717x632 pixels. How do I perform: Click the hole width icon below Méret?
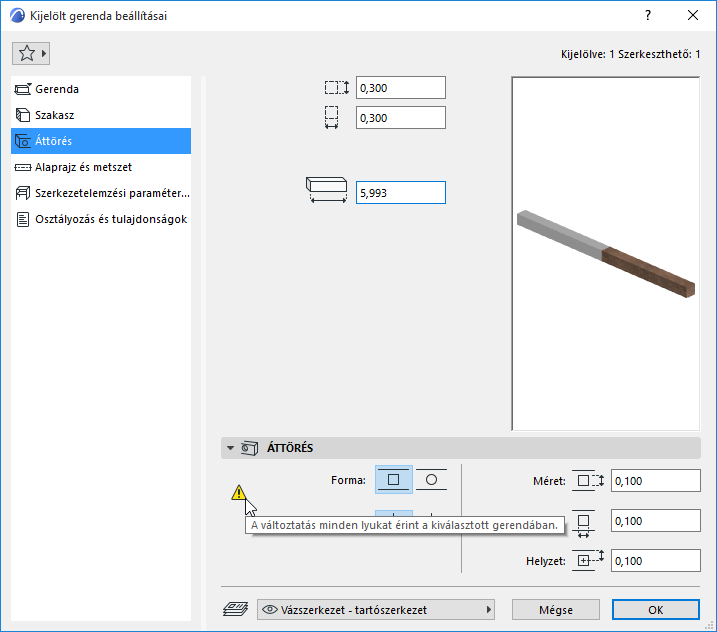583,523
